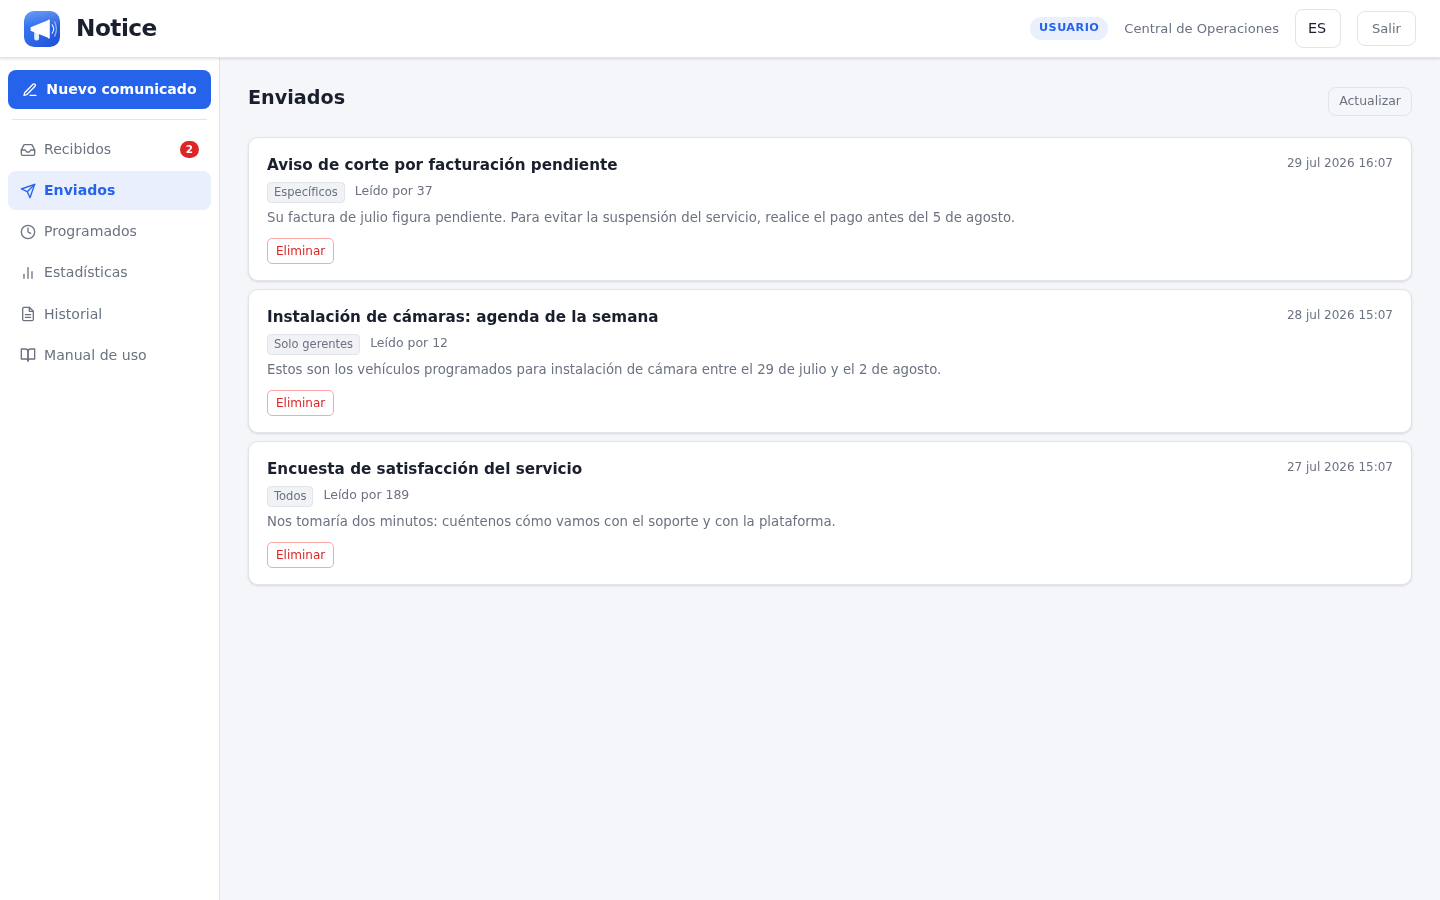Open the Historial menu item

[109, 314]
